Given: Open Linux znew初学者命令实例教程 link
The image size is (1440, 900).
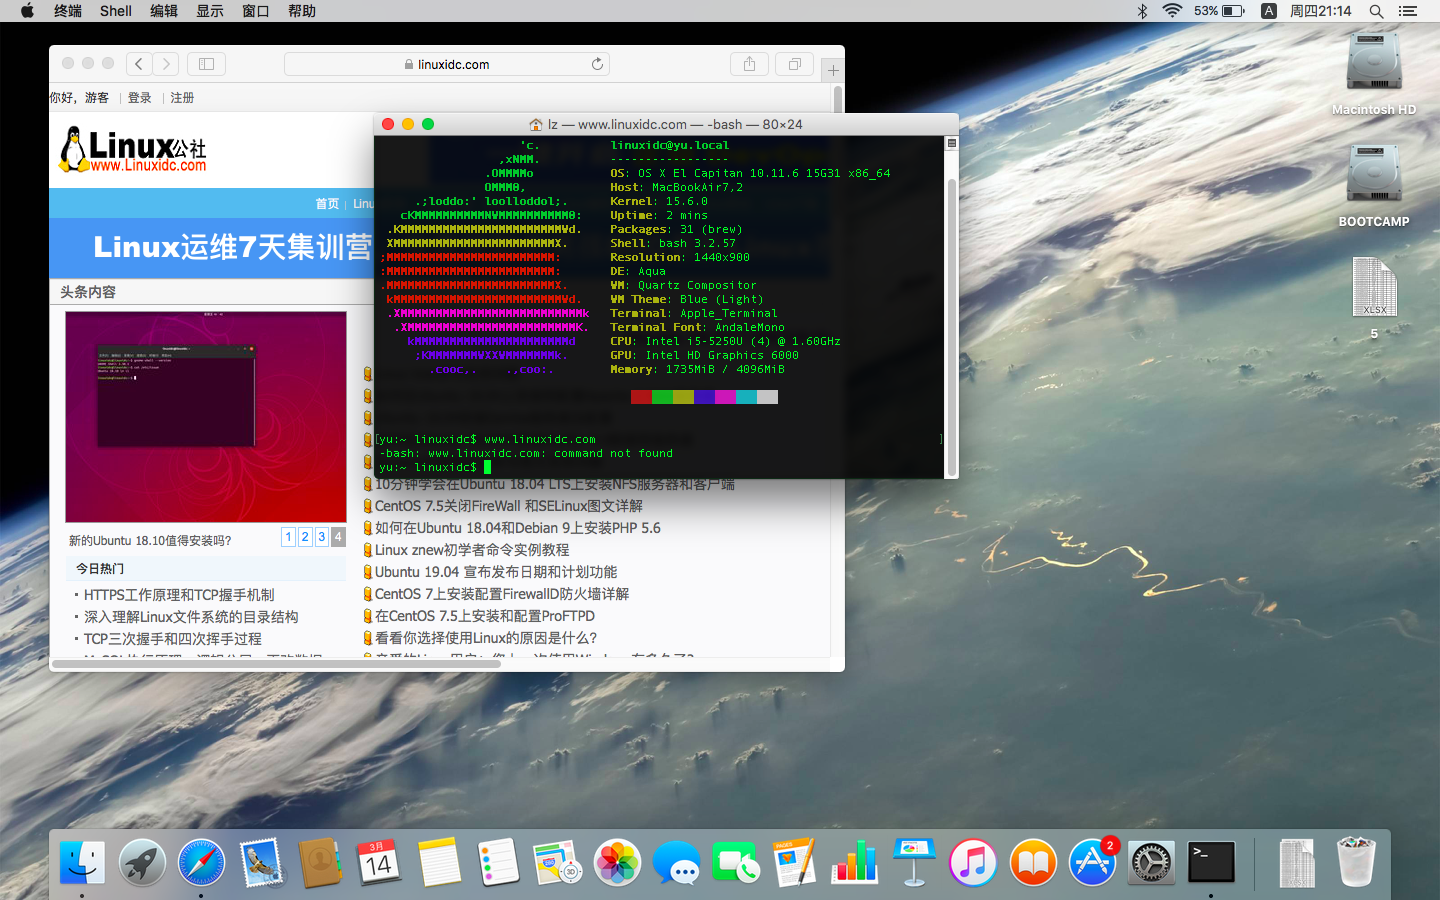Looking at the screenshot, I should (471, 550).
